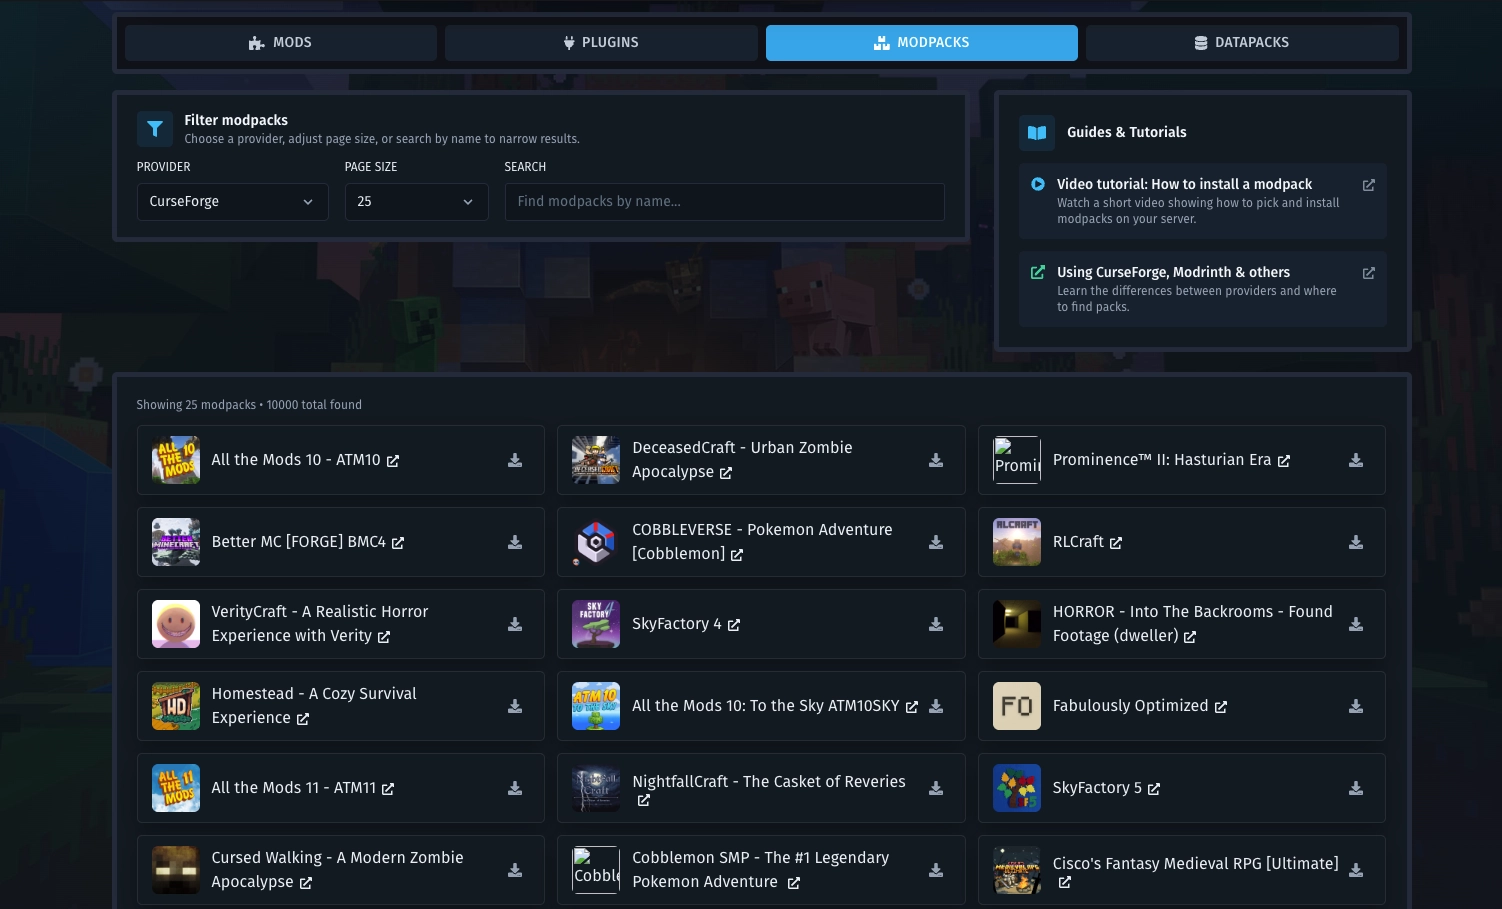
Task: Open external link icon for Fabulously Optimized
Action: tap(1221, 707)
